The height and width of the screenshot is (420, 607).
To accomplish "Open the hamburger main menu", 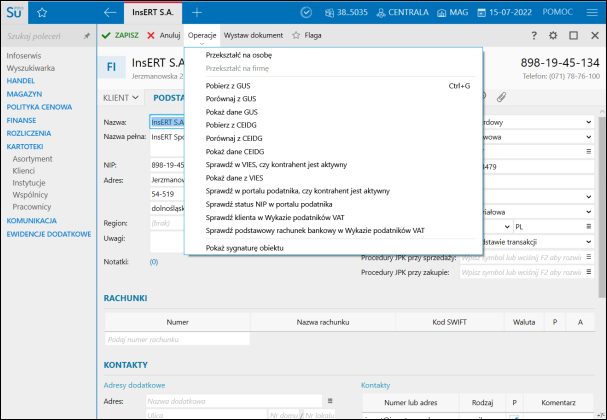I will tap(592, 13).
